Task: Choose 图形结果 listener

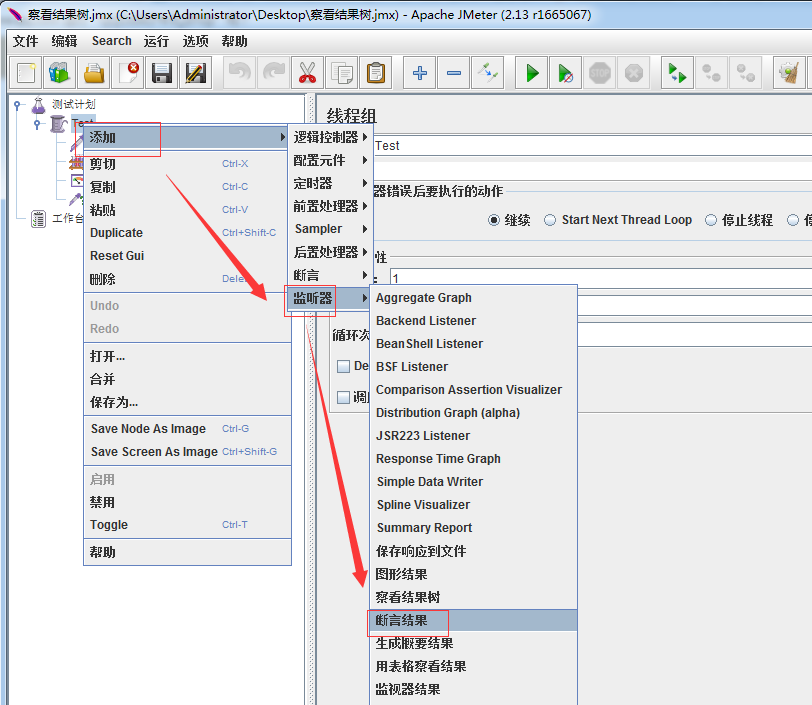Action: pos(473,574)
